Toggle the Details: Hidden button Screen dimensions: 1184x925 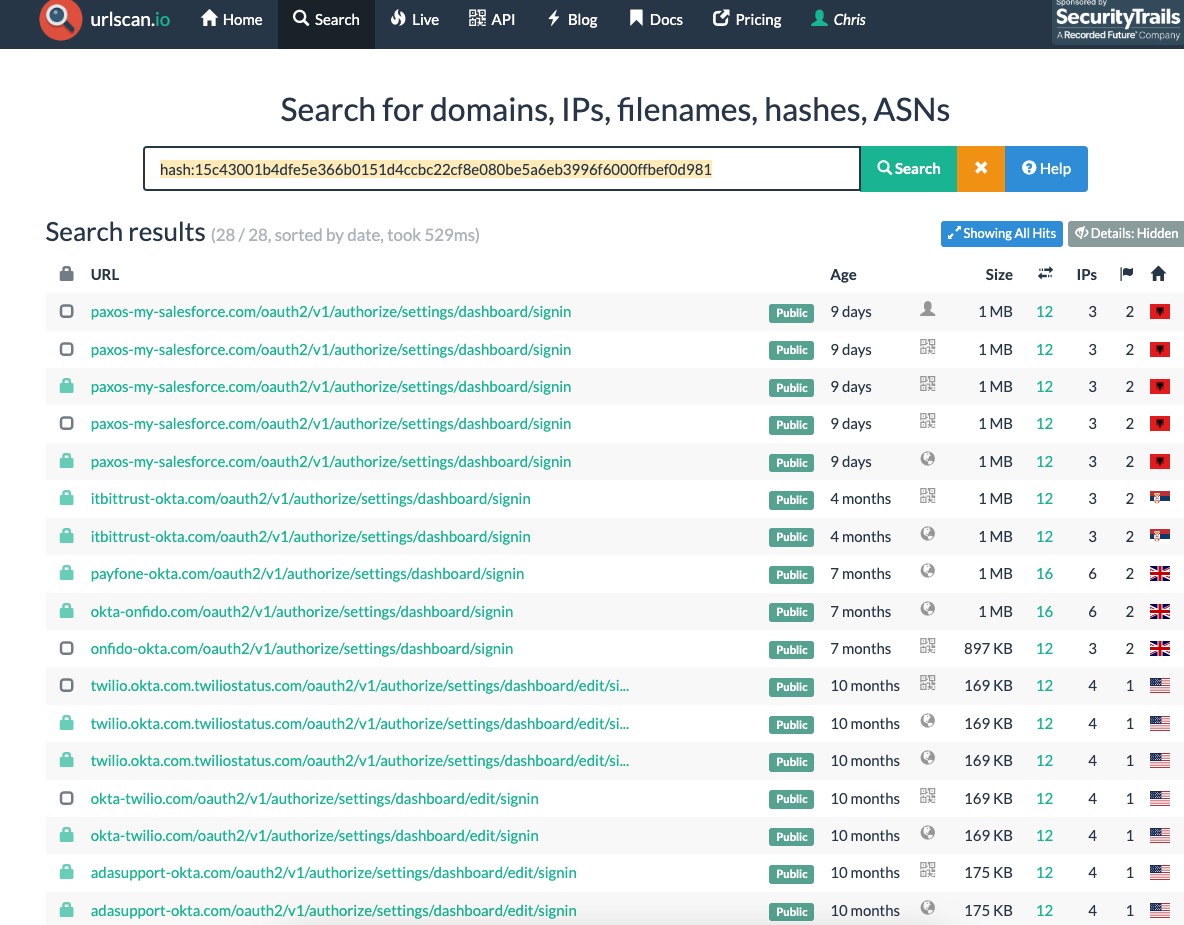click(x=1126, y=233)
